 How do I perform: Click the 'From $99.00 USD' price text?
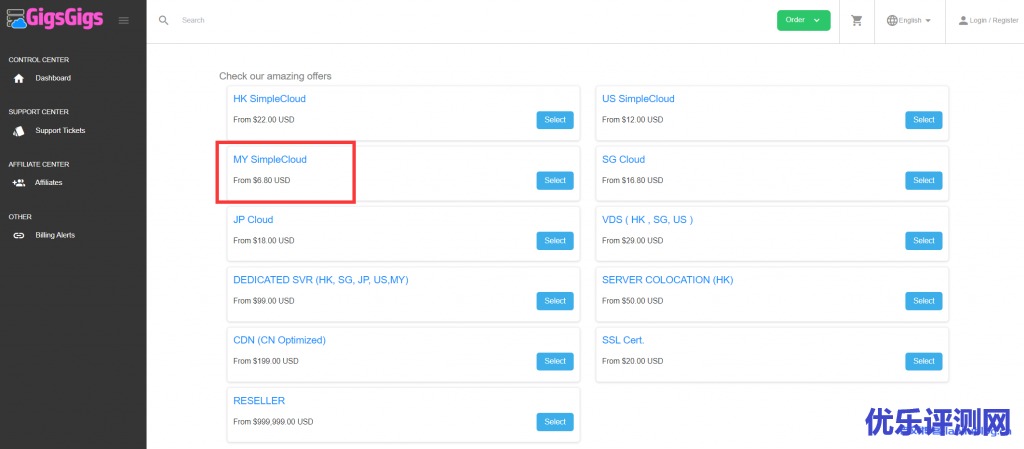pos(264,301)
